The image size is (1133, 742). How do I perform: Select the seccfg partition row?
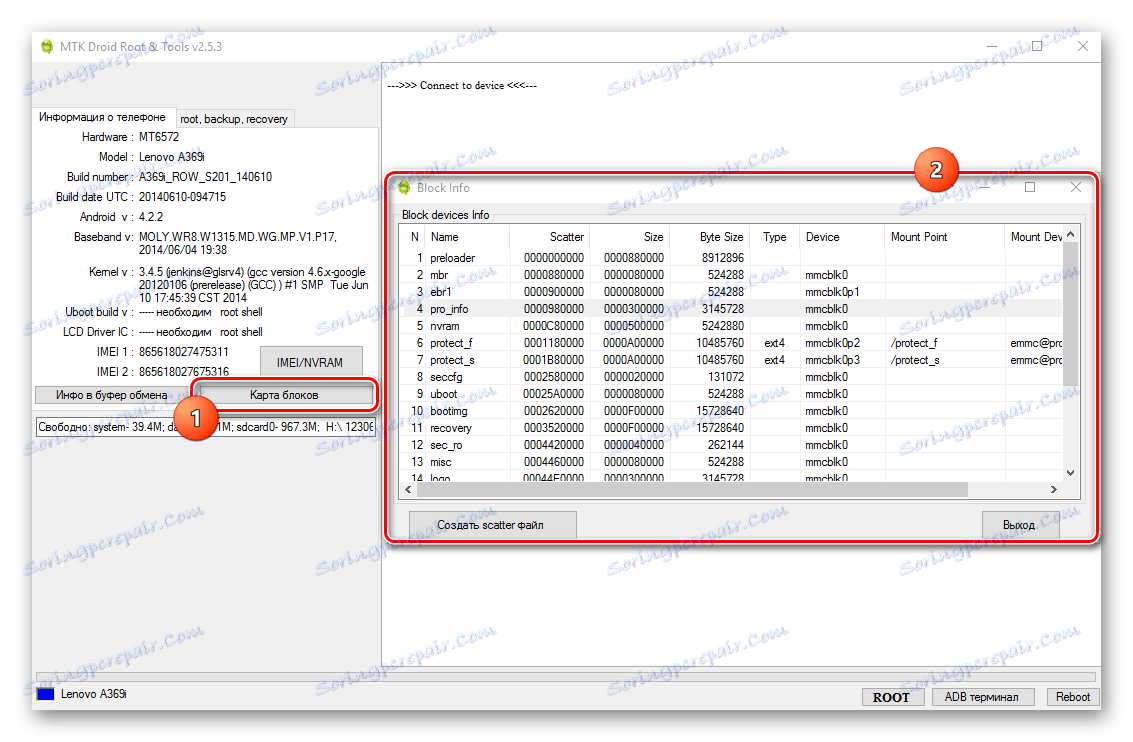732,377
